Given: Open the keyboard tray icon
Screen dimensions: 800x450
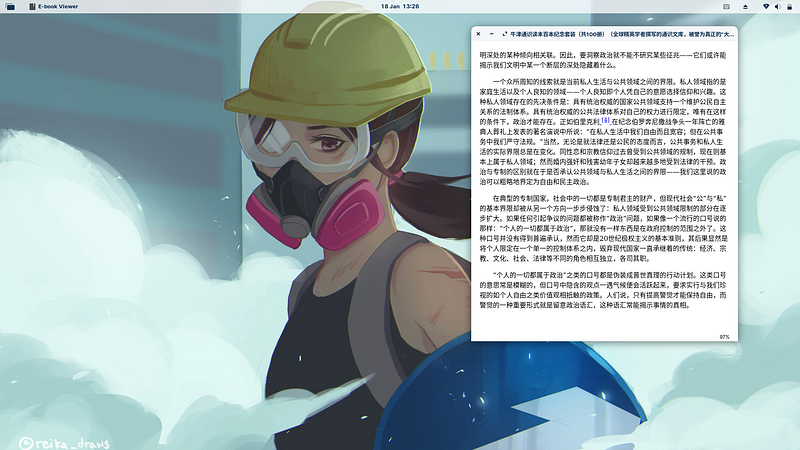Looking at the screenshot, I should [727, 7].
